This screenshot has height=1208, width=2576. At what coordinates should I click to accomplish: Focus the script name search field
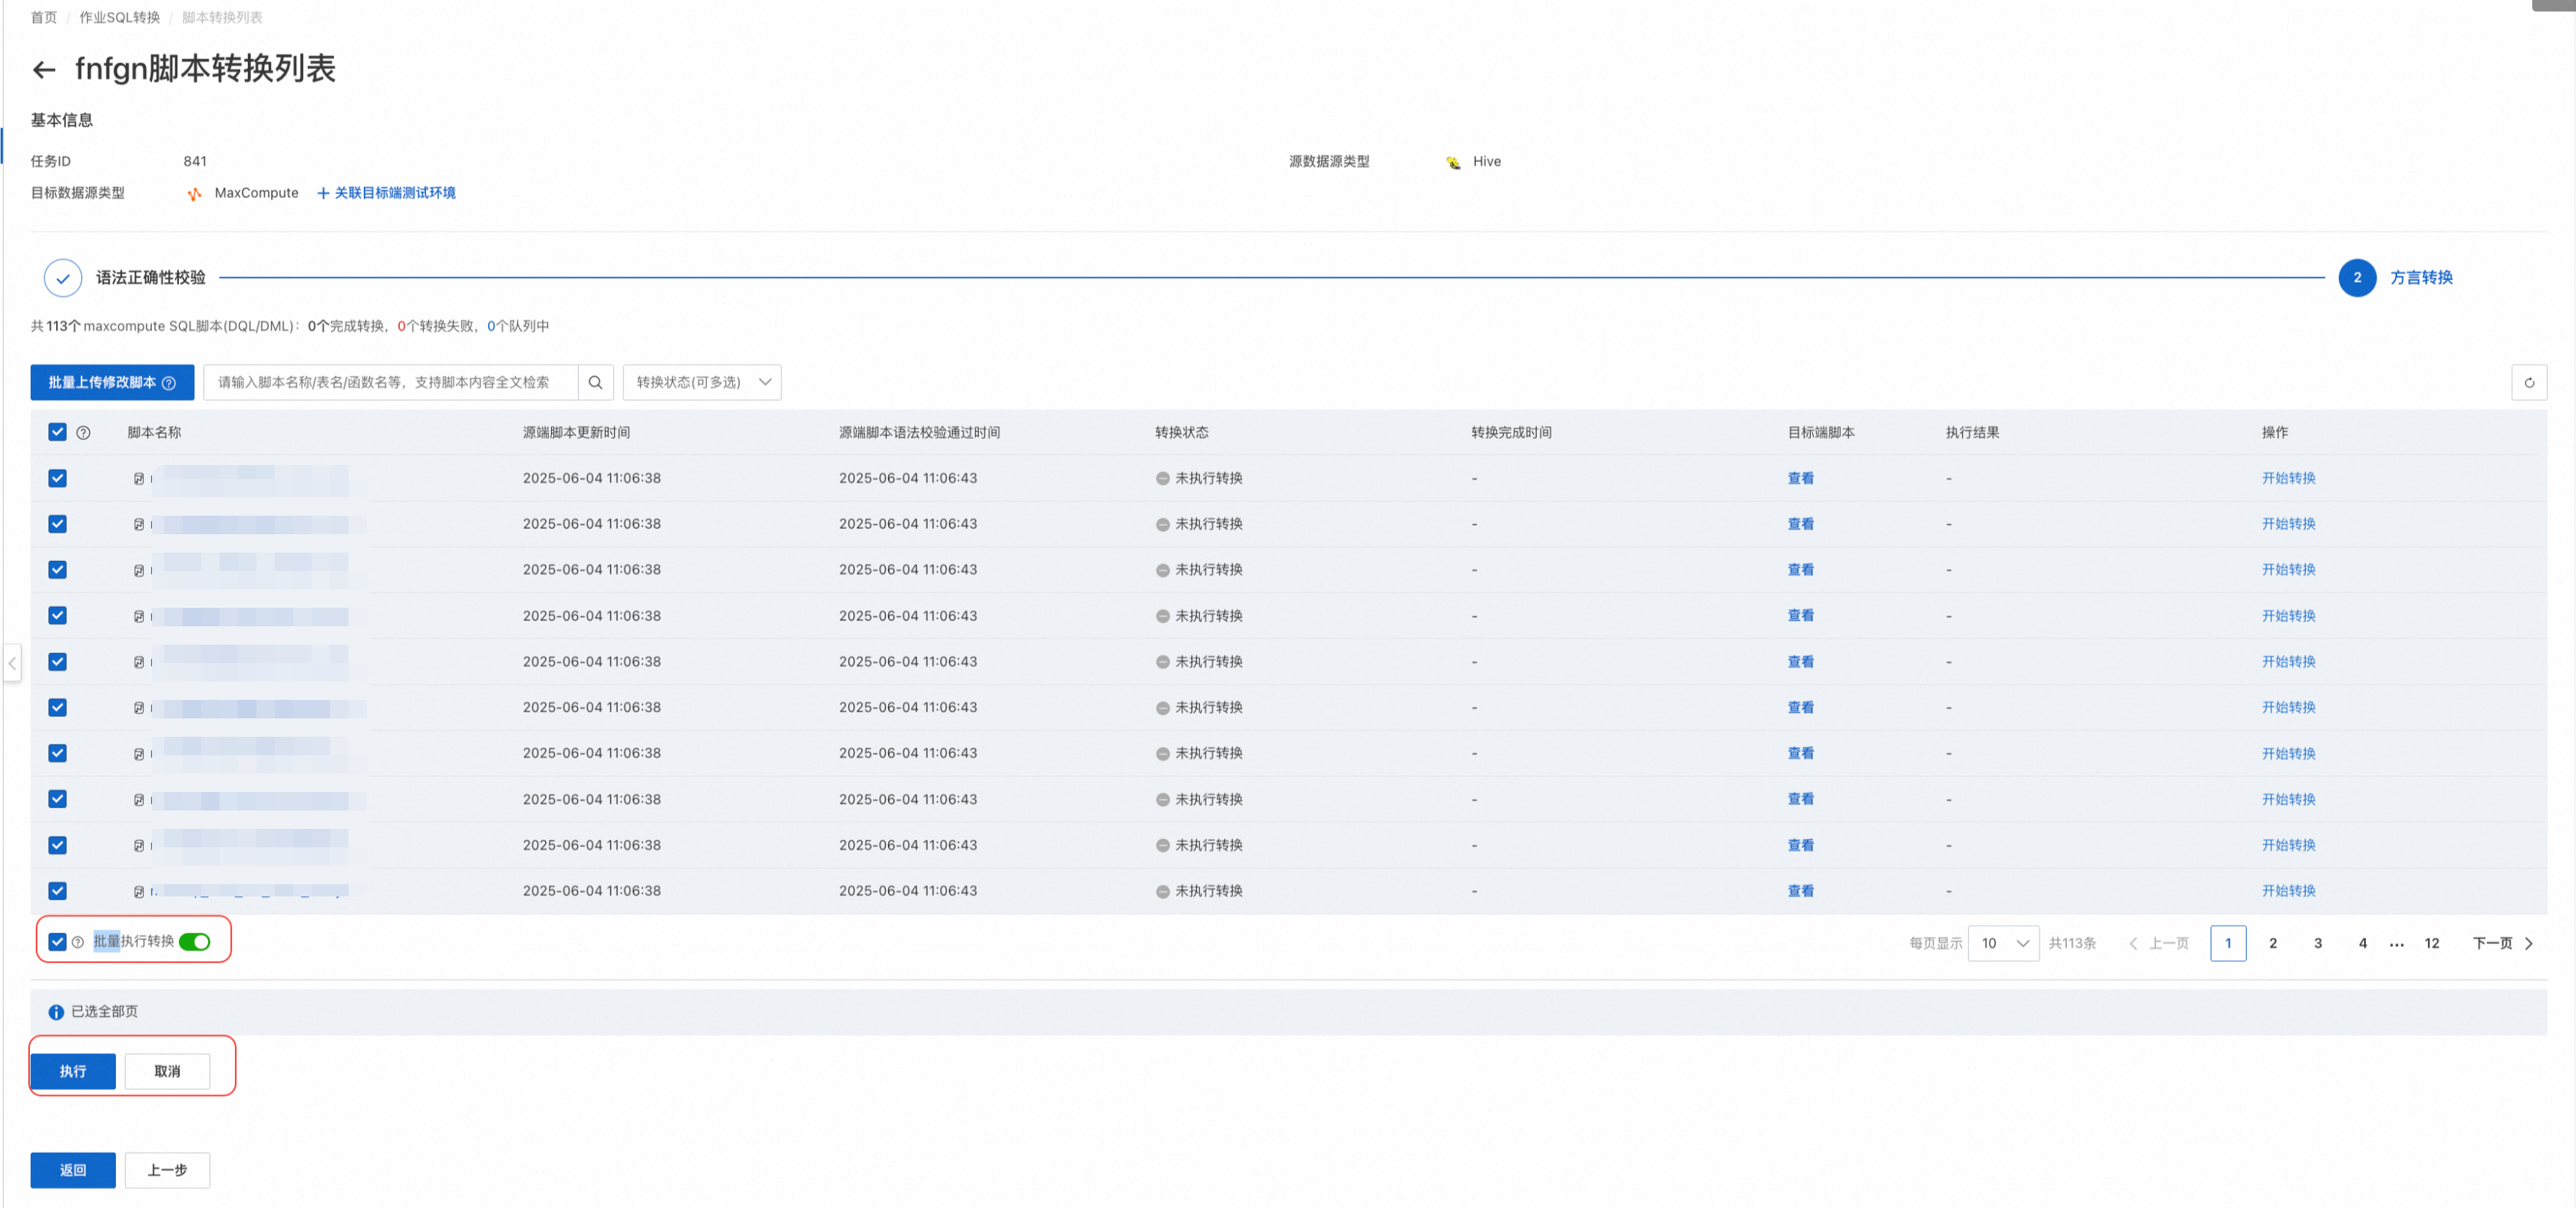(x=391, y=382)
